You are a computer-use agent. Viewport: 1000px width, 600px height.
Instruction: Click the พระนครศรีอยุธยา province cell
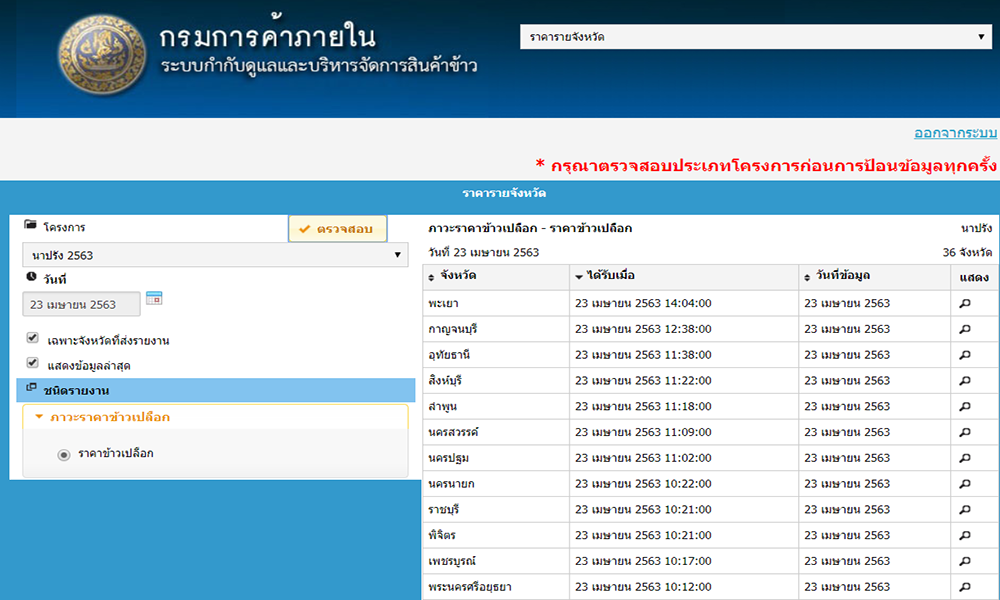(496, 587)
